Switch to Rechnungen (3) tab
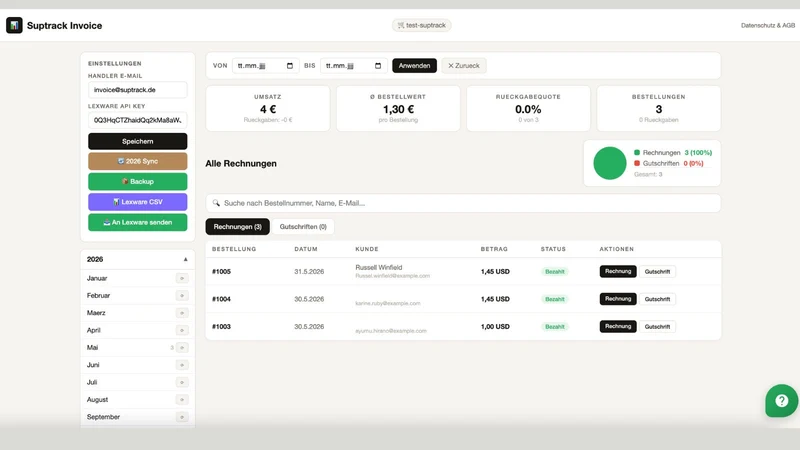The height and width of the screenshot is (450, 800). tap(237, 227)
